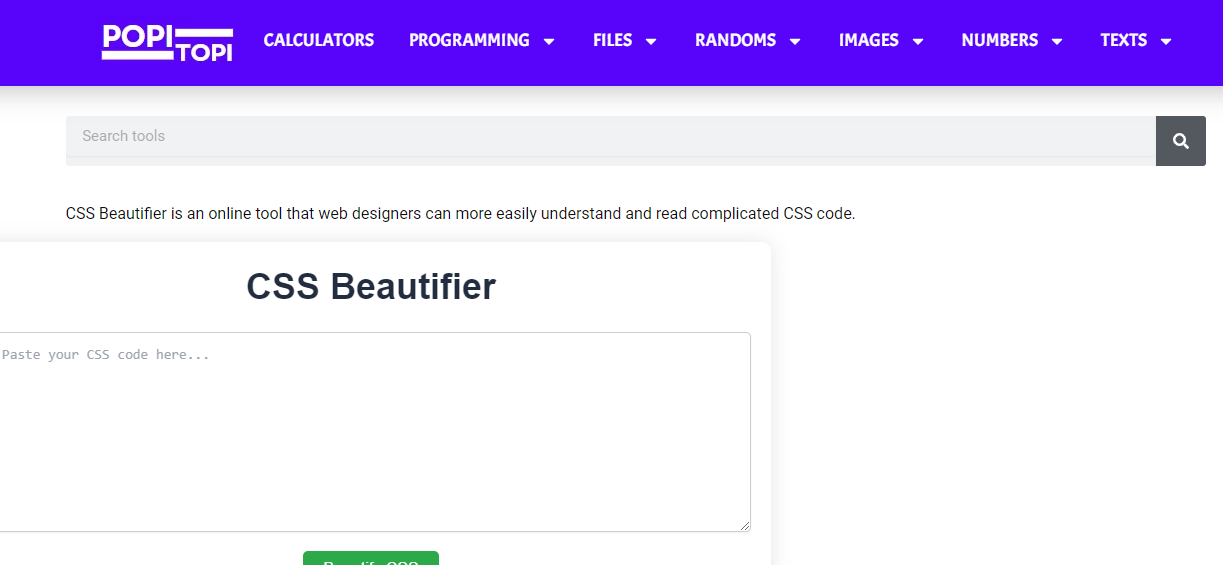The height and width of the screenshot is (565, 1223).
Task: Click the Popi Topi logo
Action: coord(168,42)
